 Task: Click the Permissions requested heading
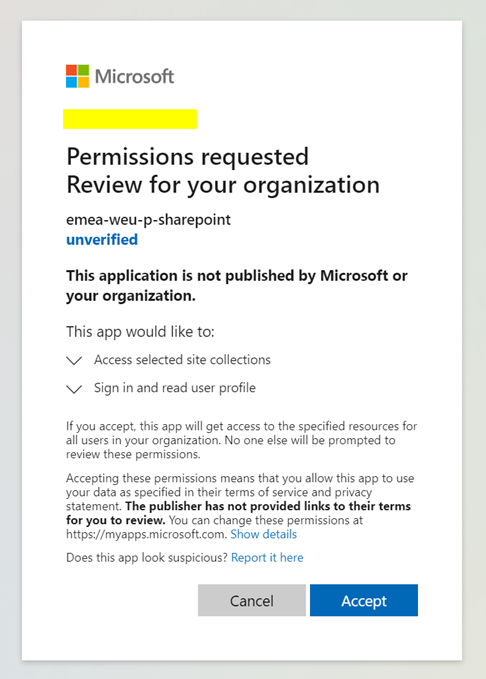point(188,156)
